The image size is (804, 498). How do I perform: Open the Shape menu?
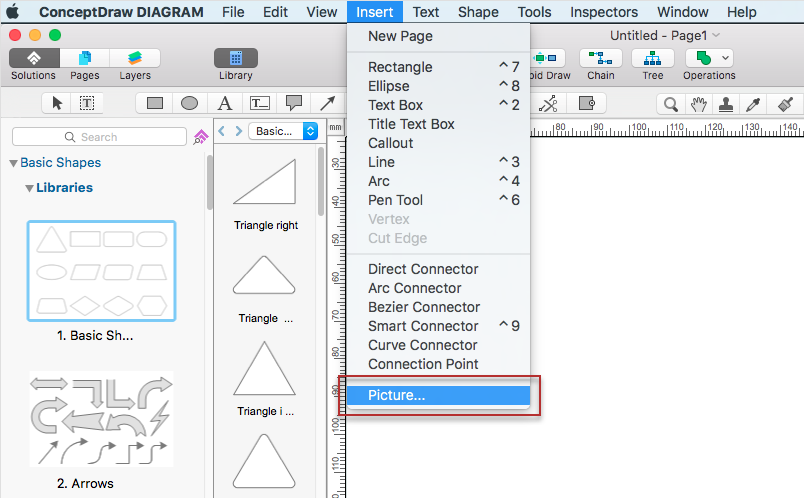(478, 12)
